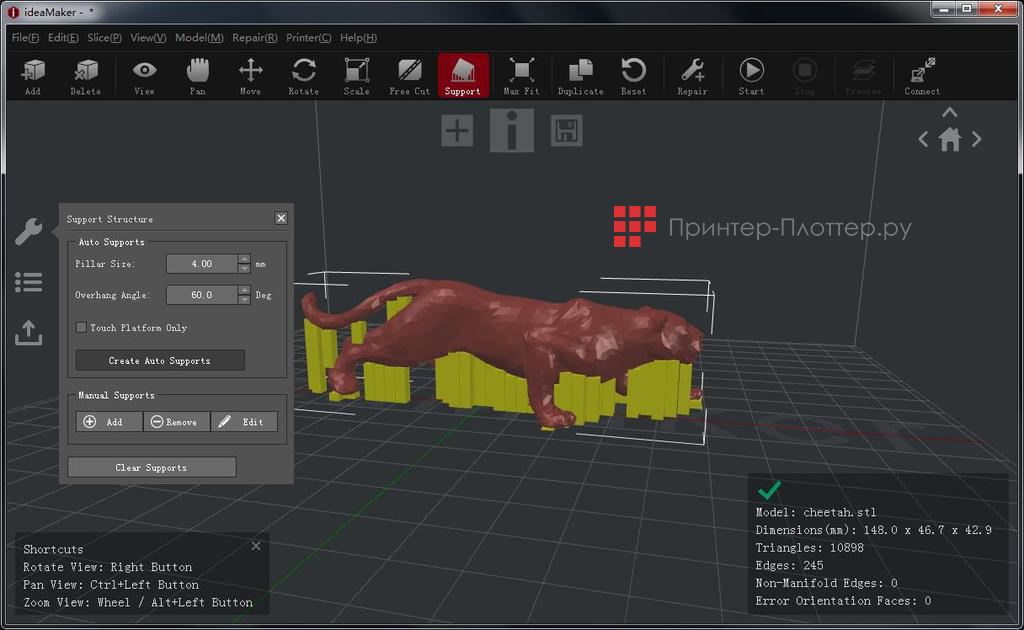The height and width of the screenshot is (630, 1024).
Task: Open the Printer menu
Action: click(x=308, y=37)
